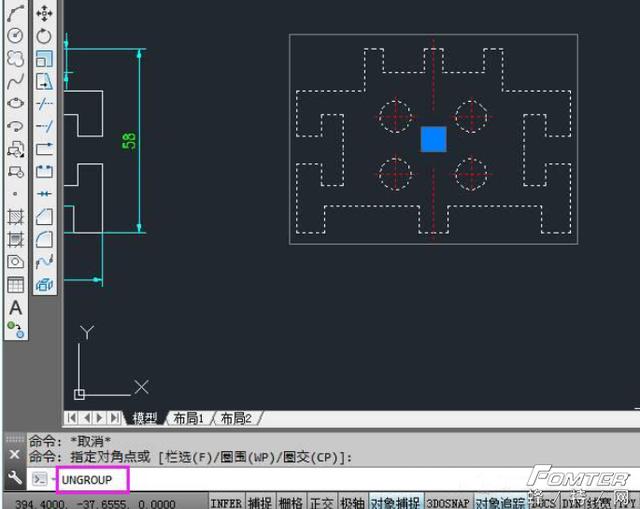Toggle 对象捕捉 object snap
The height and width of the screenshot is (509, 640).
tap(395, 502)
